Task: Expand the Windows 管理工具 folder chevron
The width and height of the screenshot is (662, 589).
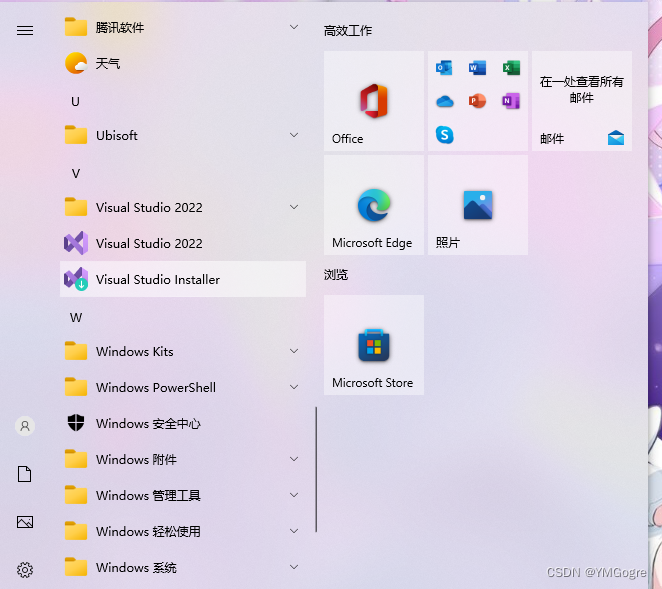Action: click(x=294, y=495)
